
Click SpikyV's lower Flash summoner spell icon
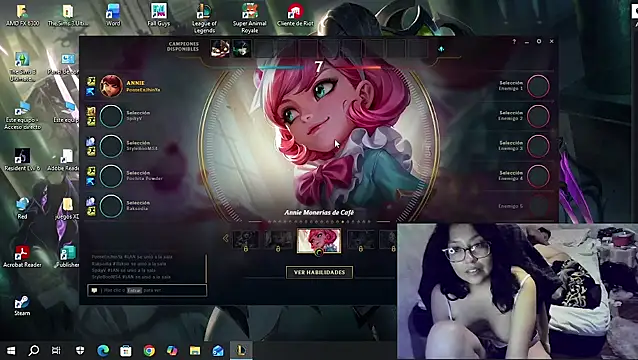click(91, 121)
